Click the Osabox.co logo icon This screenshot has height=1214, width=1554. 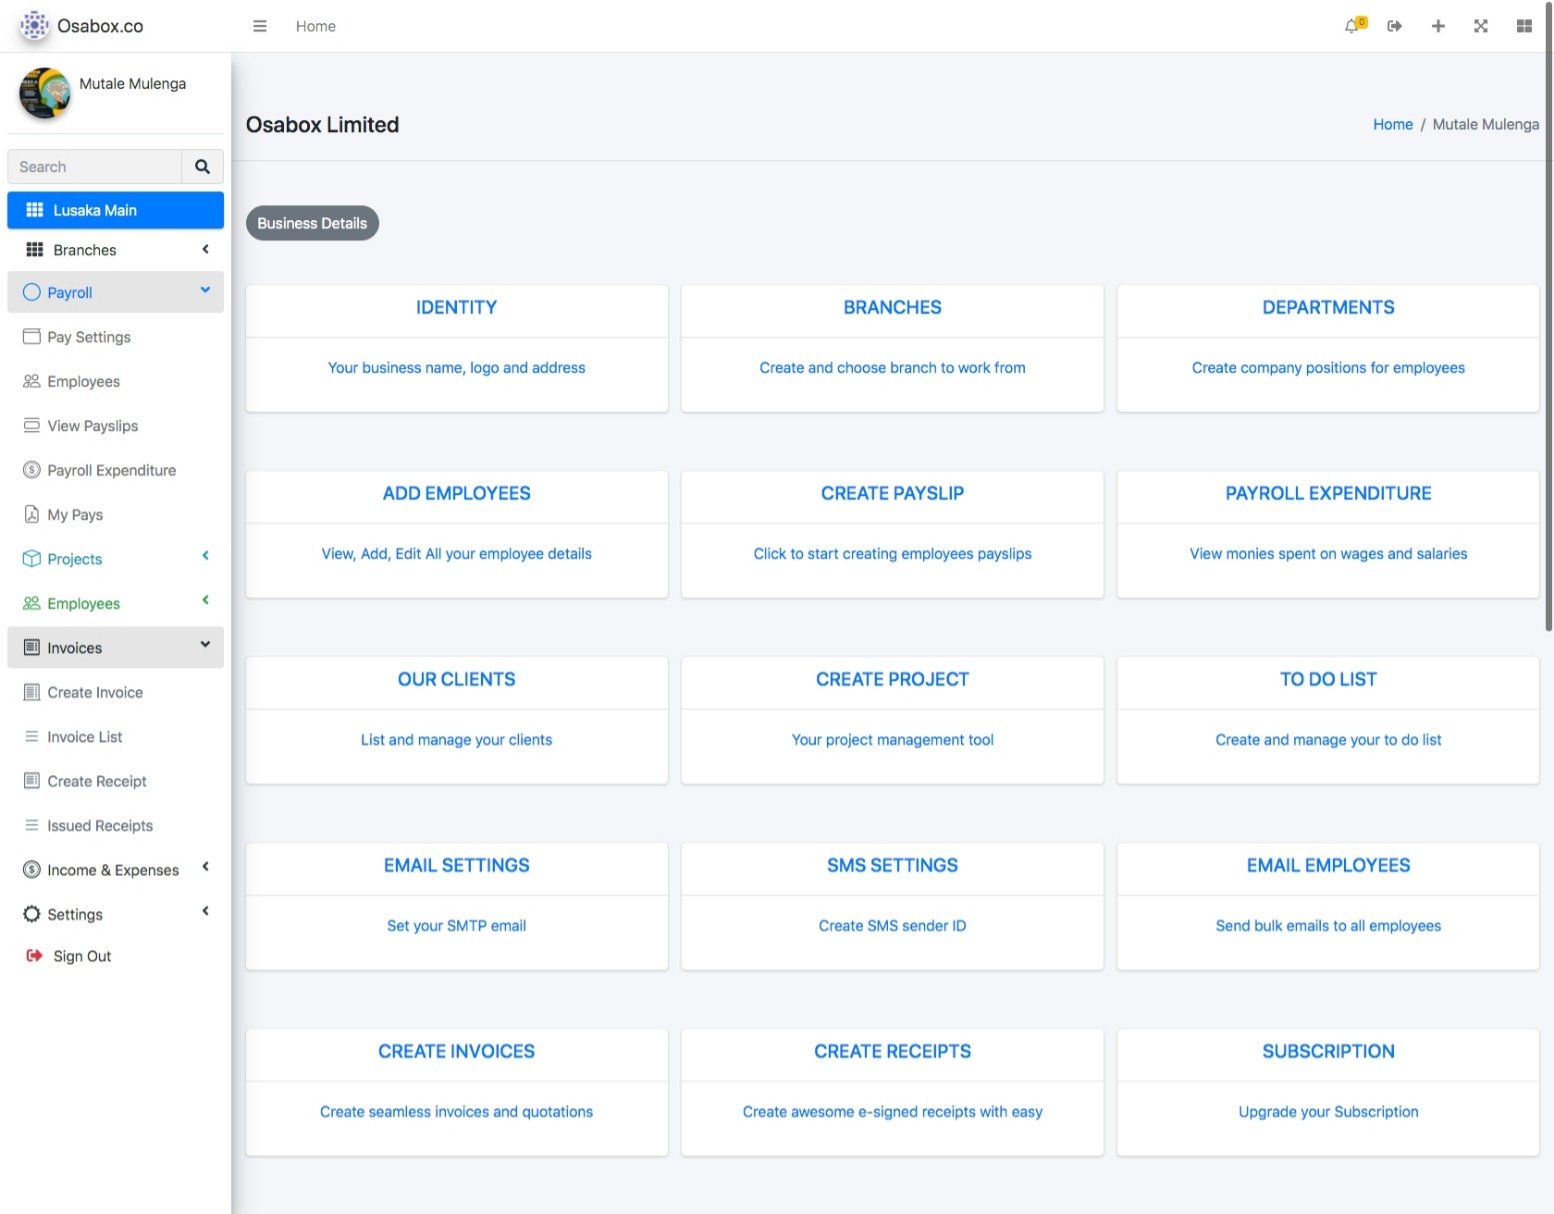click(34, 26)
